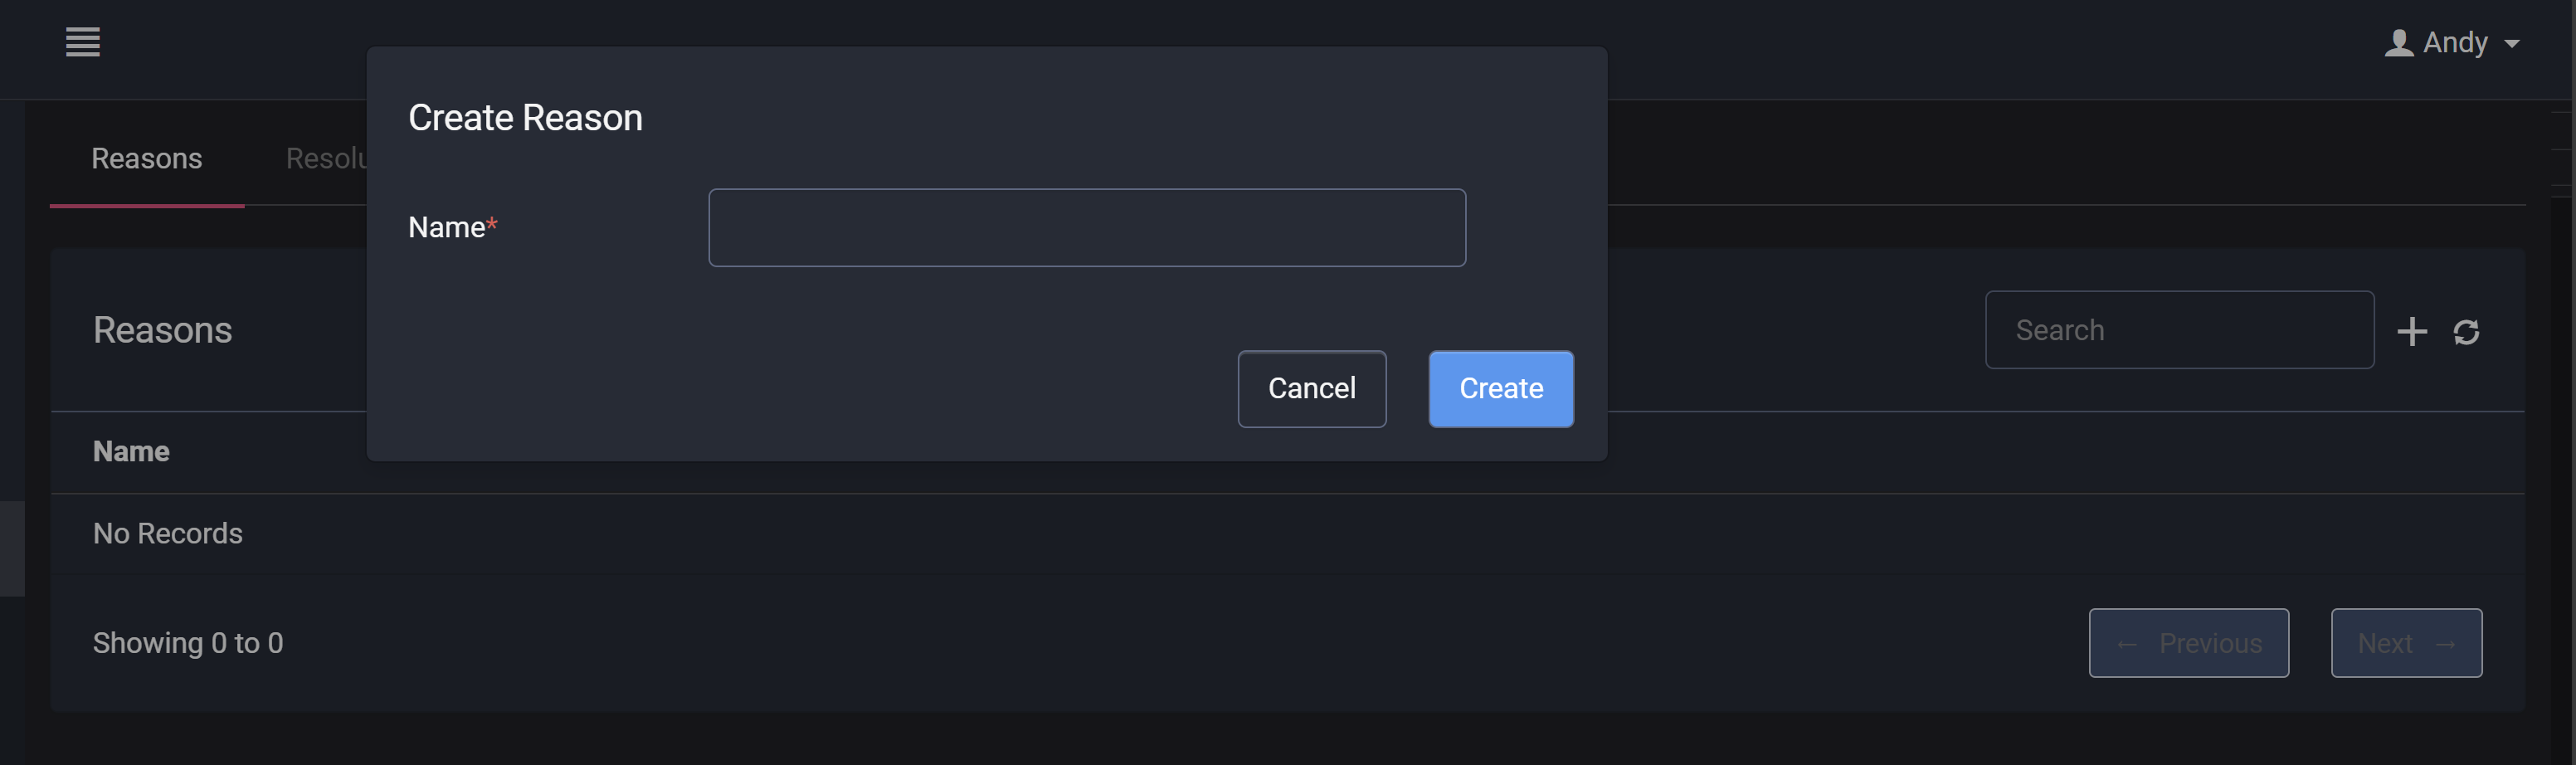
Task: Select the No Records table row
Action: [x=1287, y=534]
